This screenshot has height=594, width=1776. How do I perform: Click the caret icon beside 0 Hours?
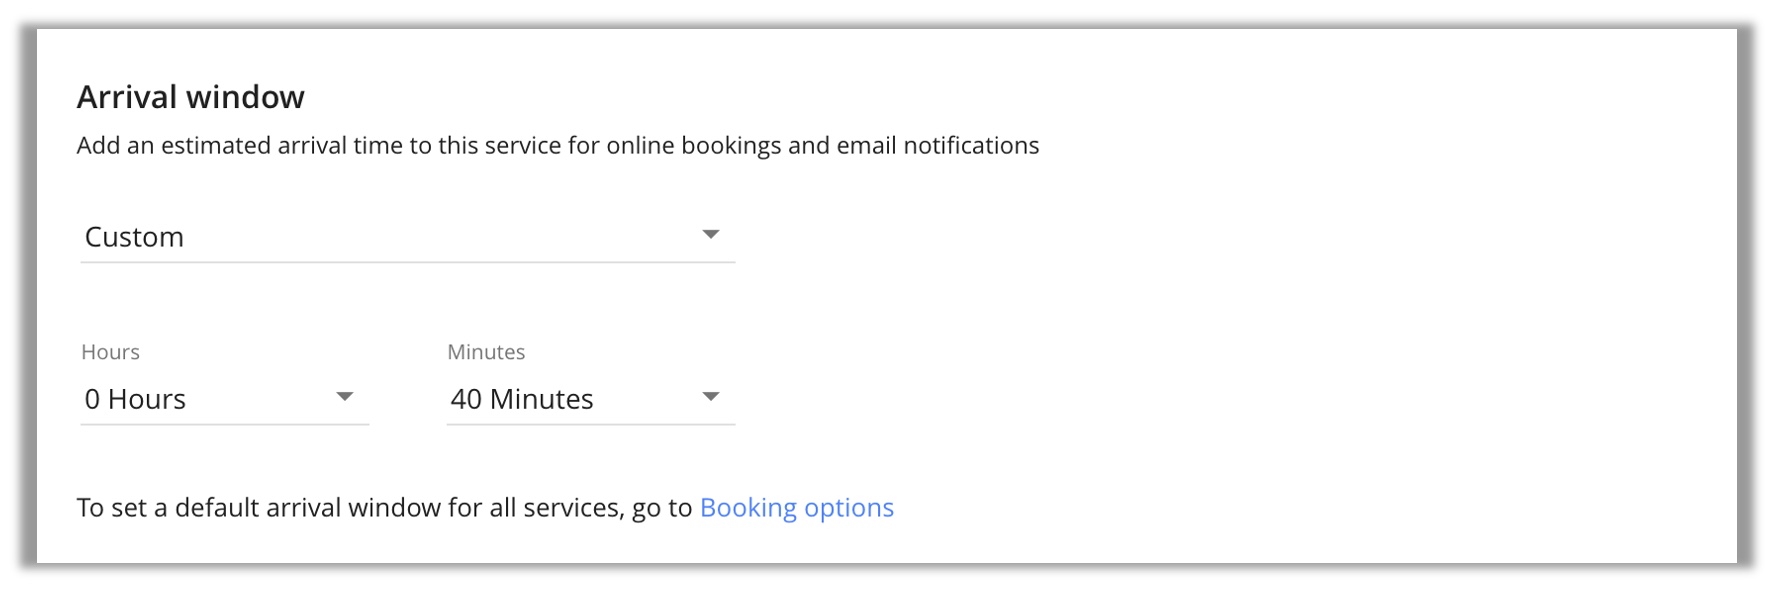point(344,397)
